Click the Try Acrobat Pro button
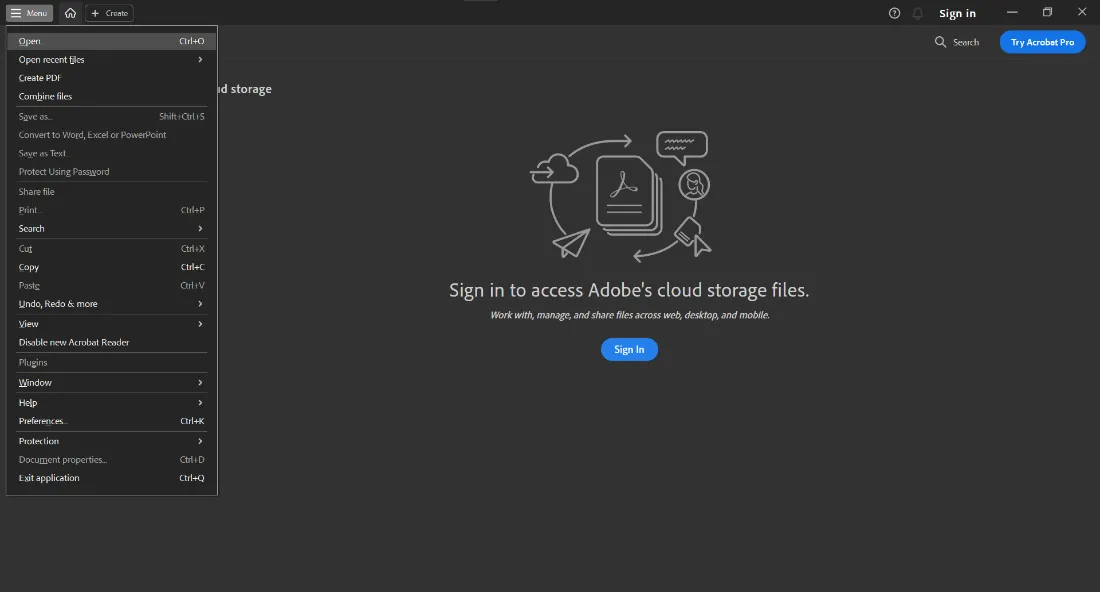Image resolution: width=1100 pixels, height=592 pixels. 1042,42
